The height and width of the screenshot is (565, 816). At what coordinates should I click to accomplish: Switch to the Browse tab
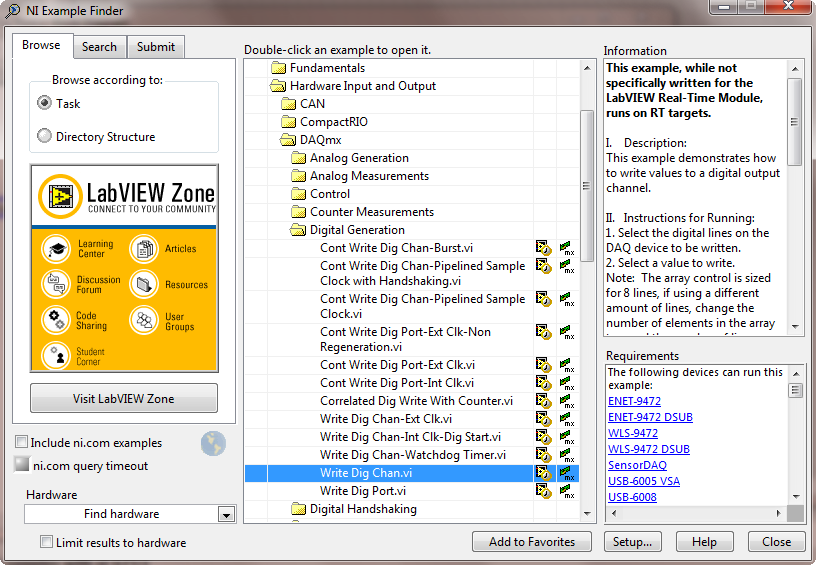[42, 46]
